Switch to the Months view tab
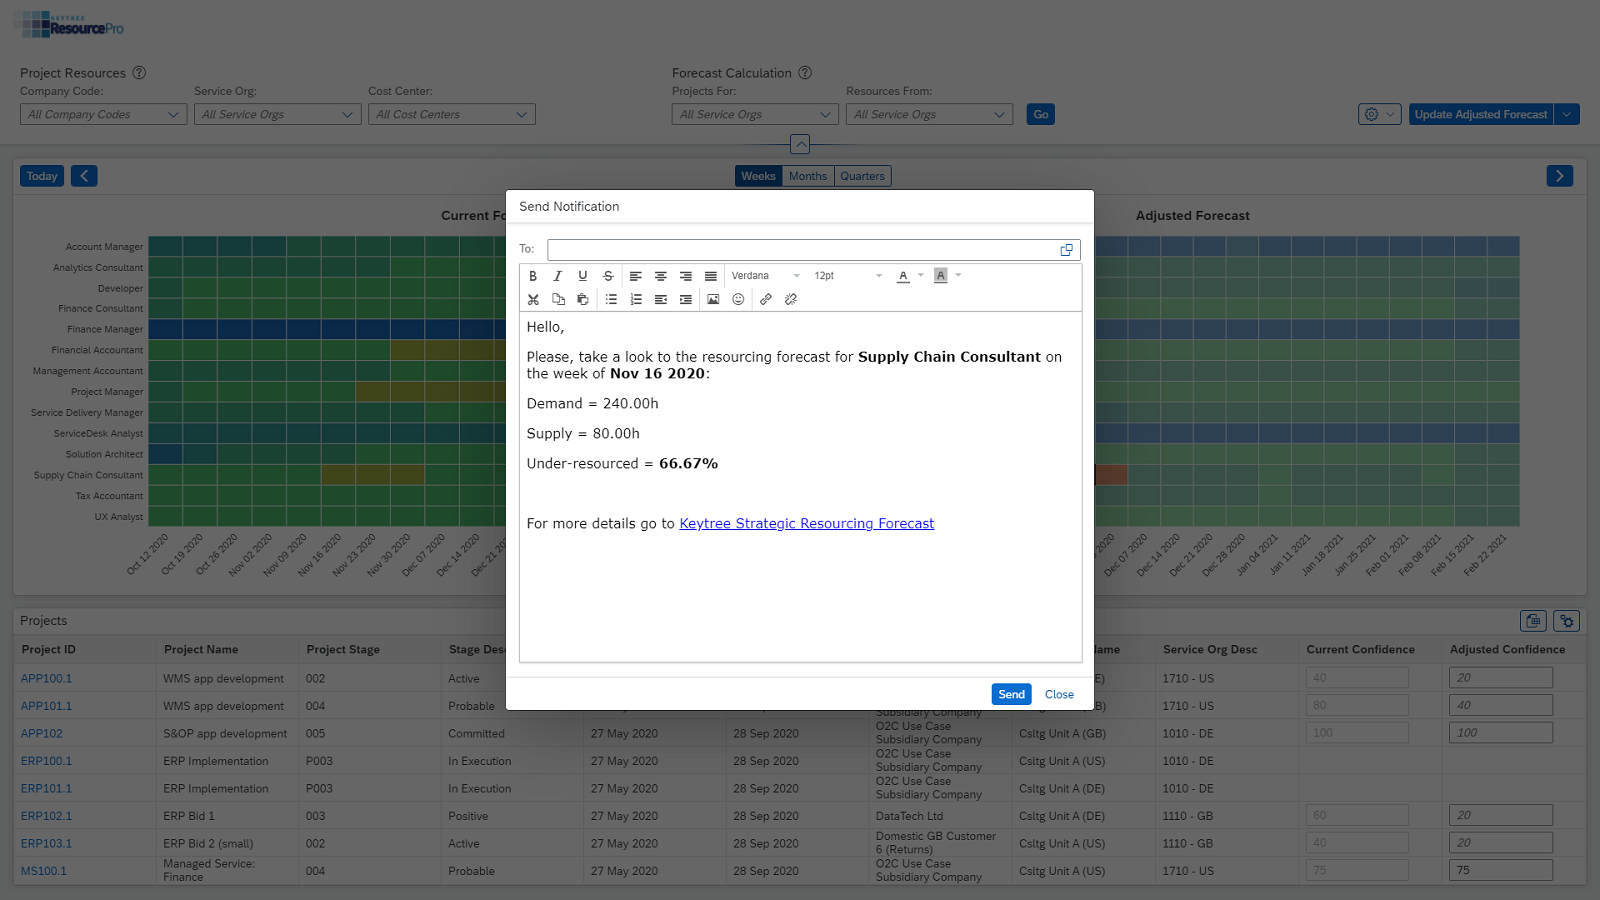 click(x=808, y=176)
